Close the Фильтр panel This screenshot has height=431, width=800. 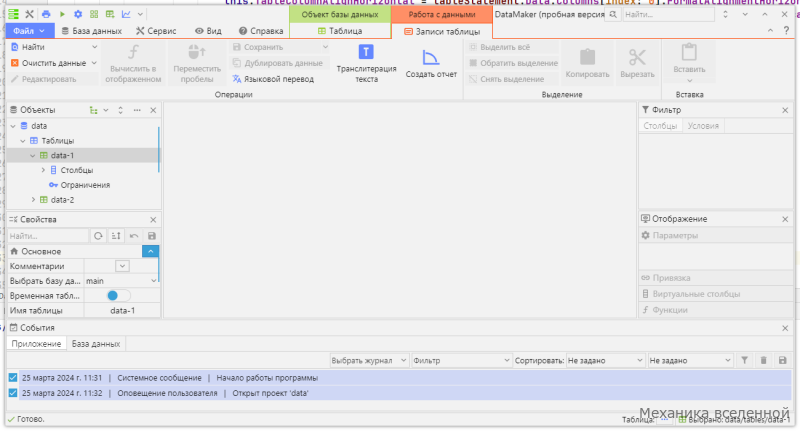pyautogui.click(x=785, y=110)
